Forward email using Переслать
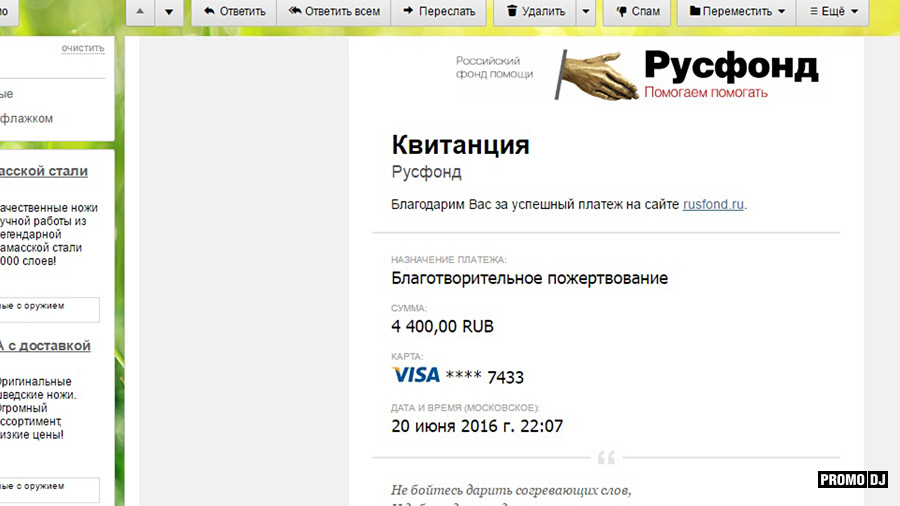 [439, 11]
